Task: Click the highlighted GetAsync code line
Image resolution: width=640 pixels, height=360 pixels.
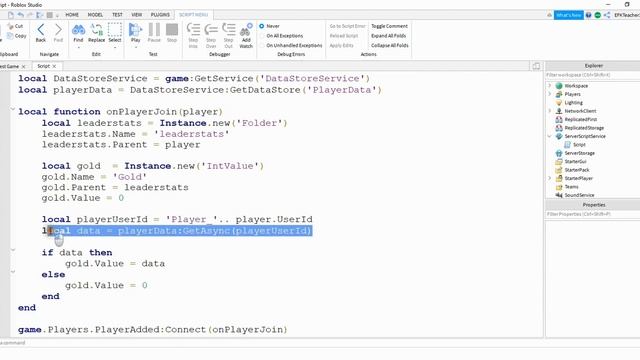Action: click(x=177, y=231)
